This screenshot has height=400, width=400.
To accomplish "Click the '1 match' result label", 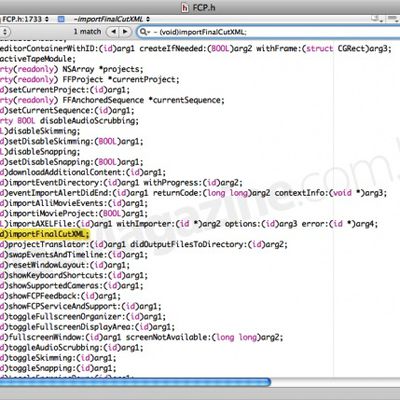I will click(87, 32).
